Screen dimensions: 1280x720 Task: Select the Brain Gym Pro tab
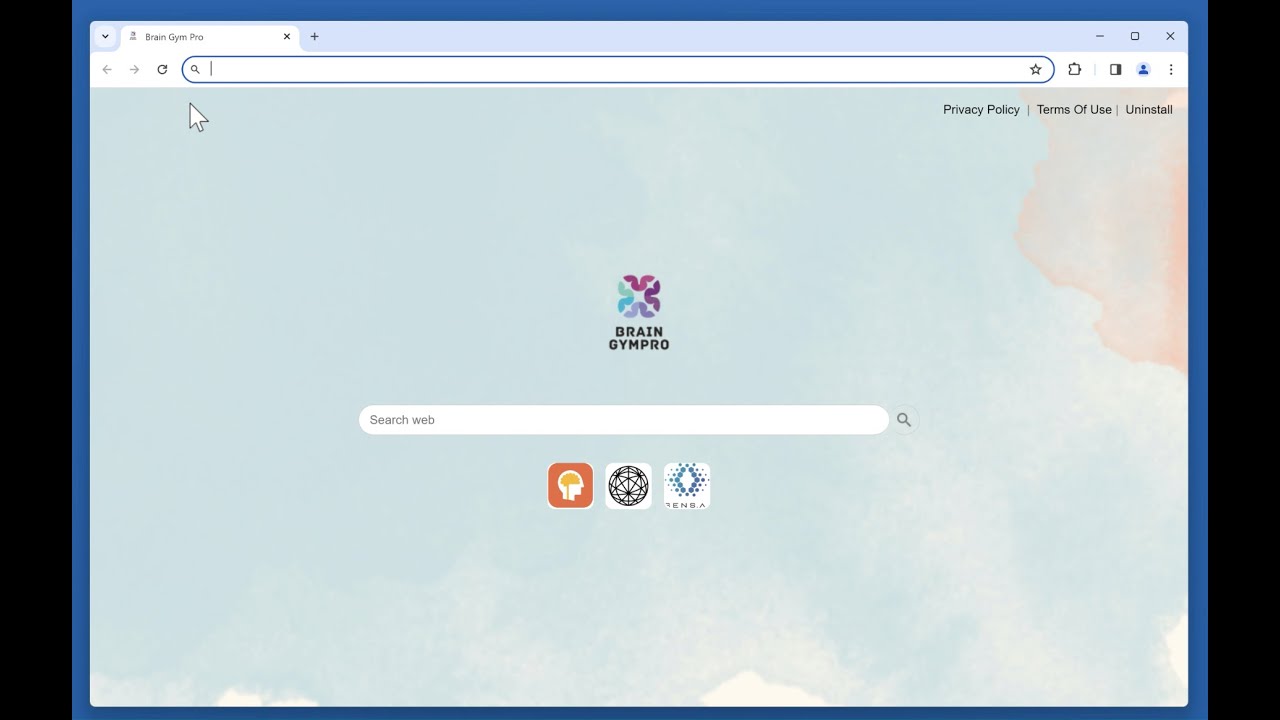tap(210, 36)
